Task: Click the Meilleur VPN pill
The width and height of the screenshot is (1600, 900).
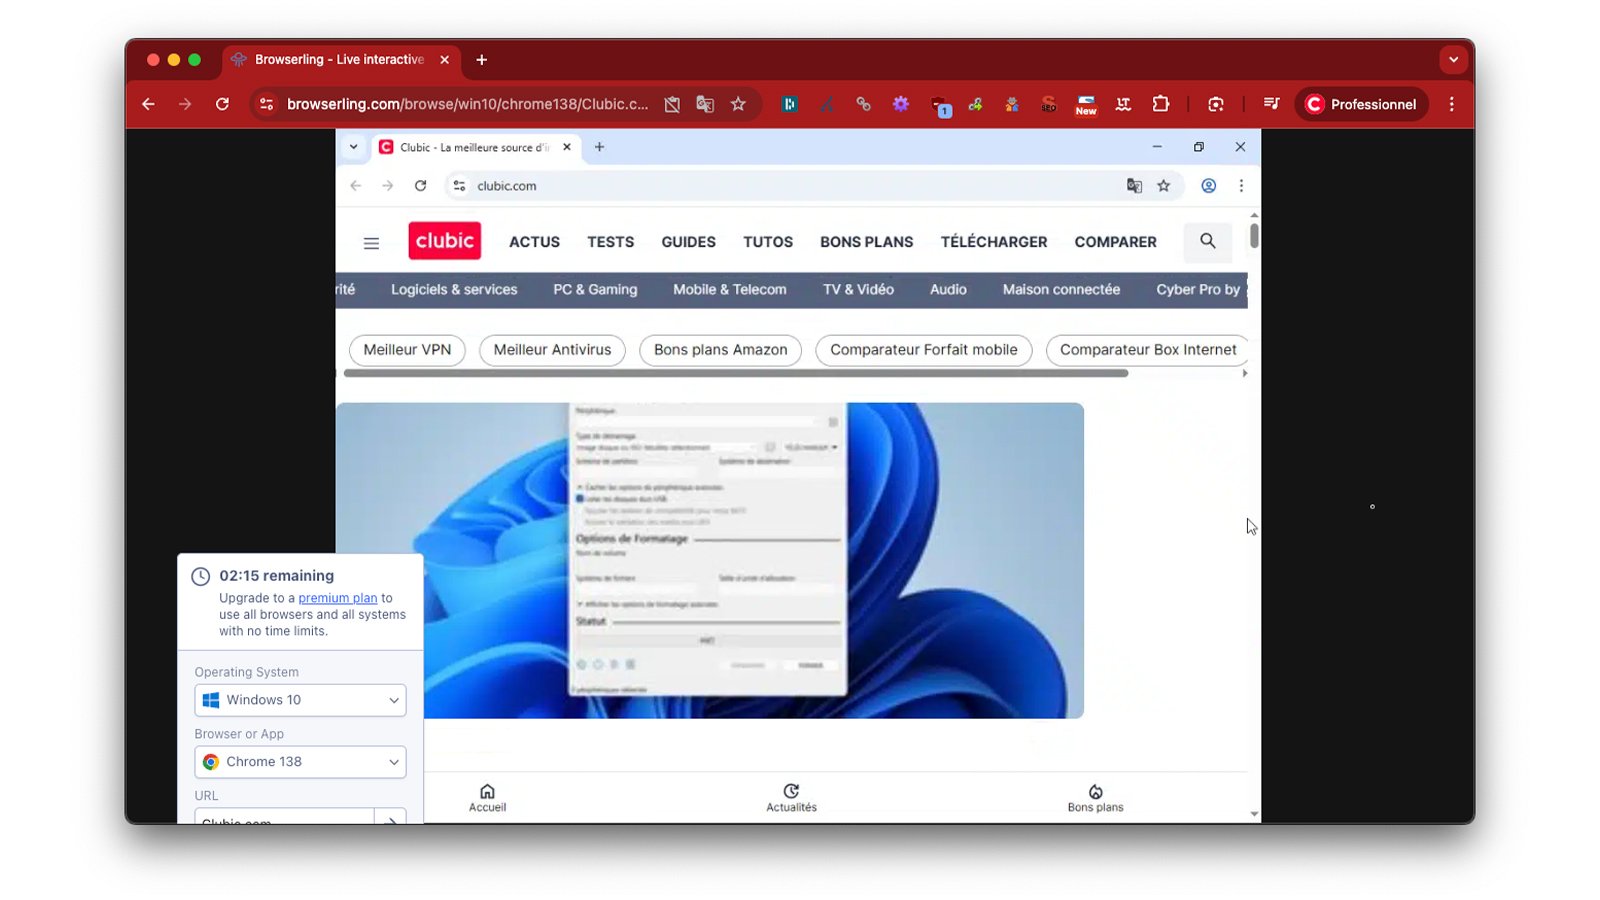Action: pos(407,350)
